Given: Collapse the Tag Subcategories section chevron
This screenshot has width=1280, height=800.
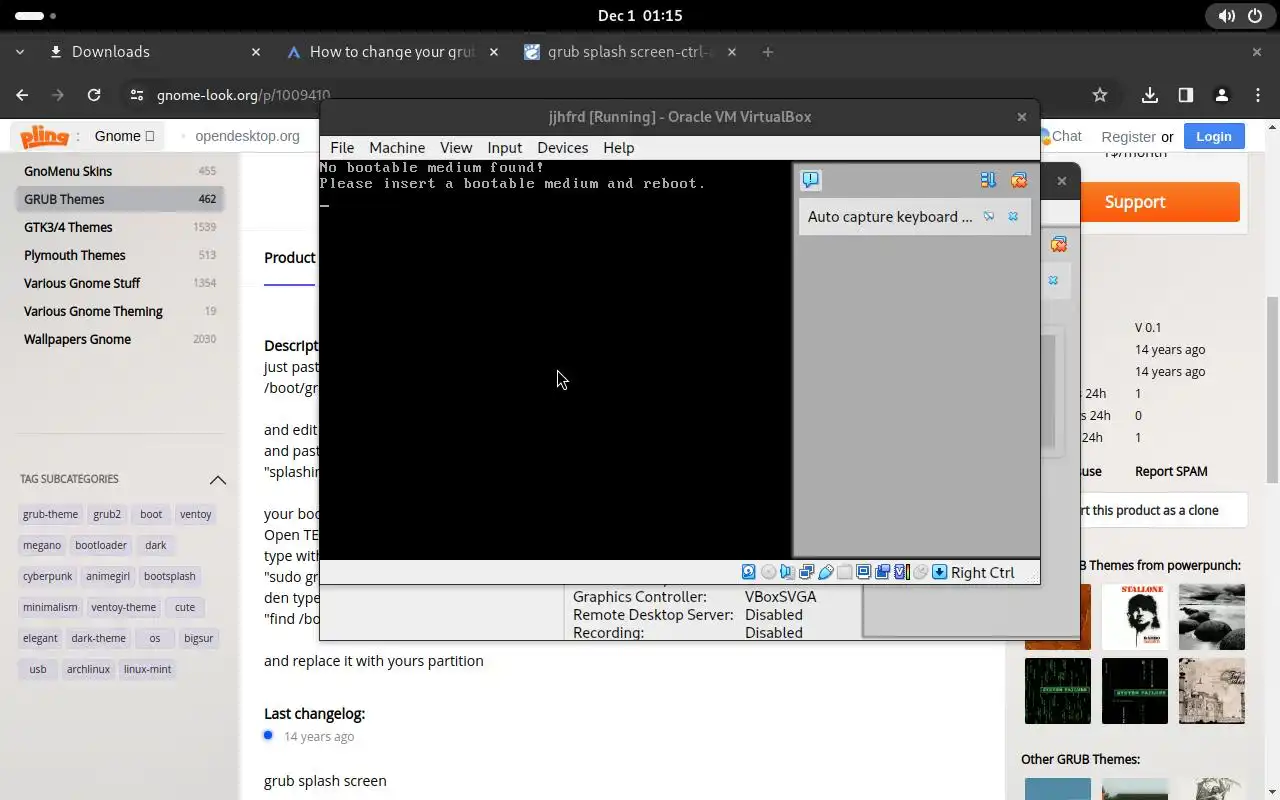Looking at the screenshot, I should click(217, 480).
